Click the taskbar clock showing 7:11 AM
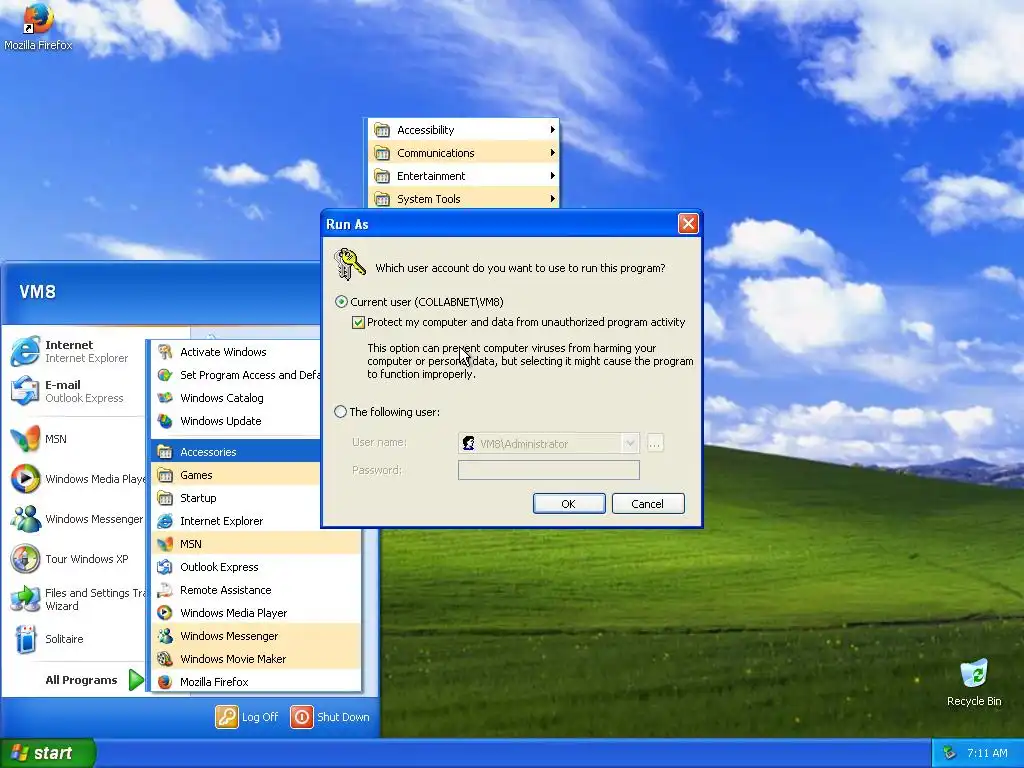 coord(987,753)
